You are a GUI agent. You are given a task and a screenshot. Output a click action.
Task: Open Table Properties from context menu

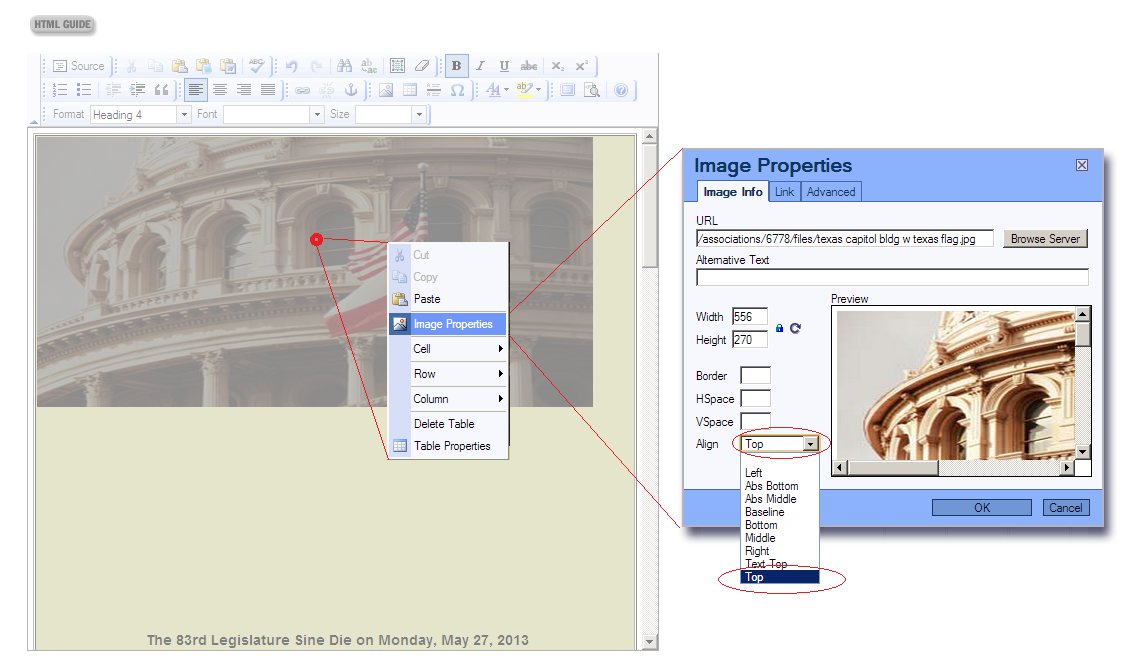(449, 446)
